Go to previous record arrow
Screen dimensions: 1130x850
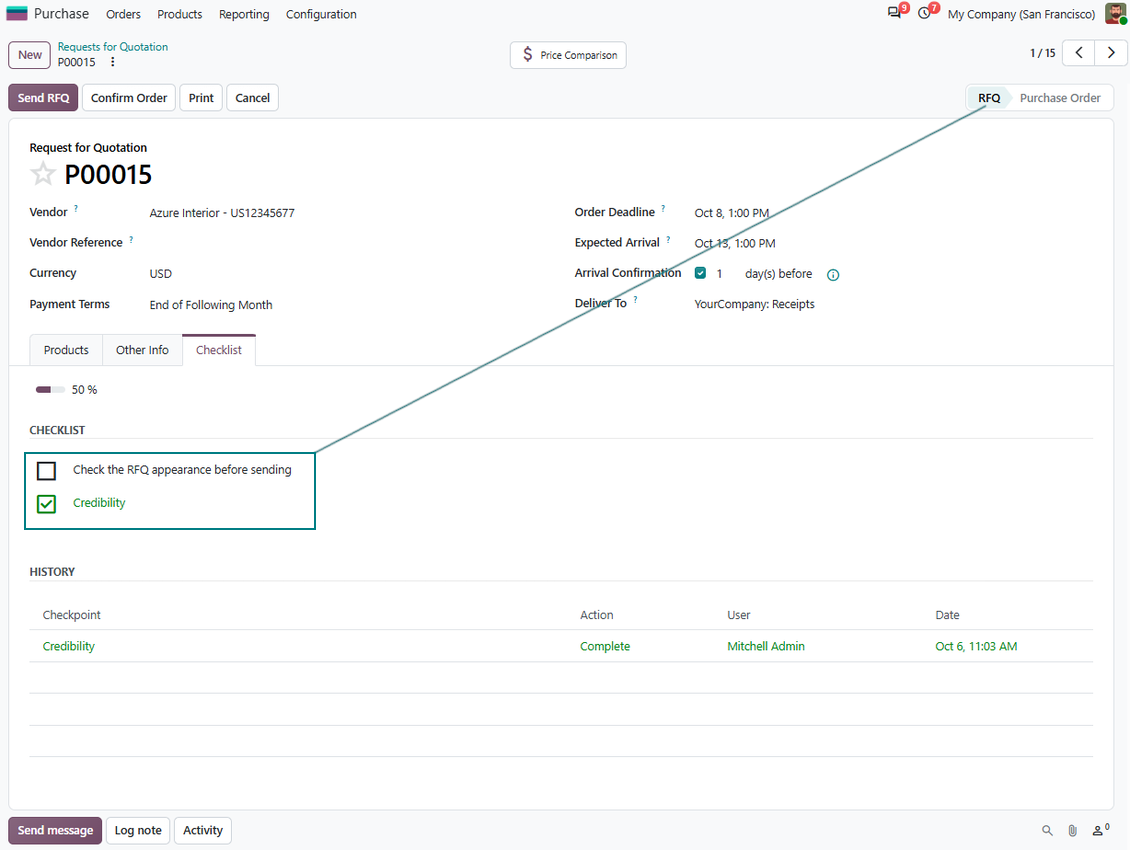click(x=1079, y=53)
